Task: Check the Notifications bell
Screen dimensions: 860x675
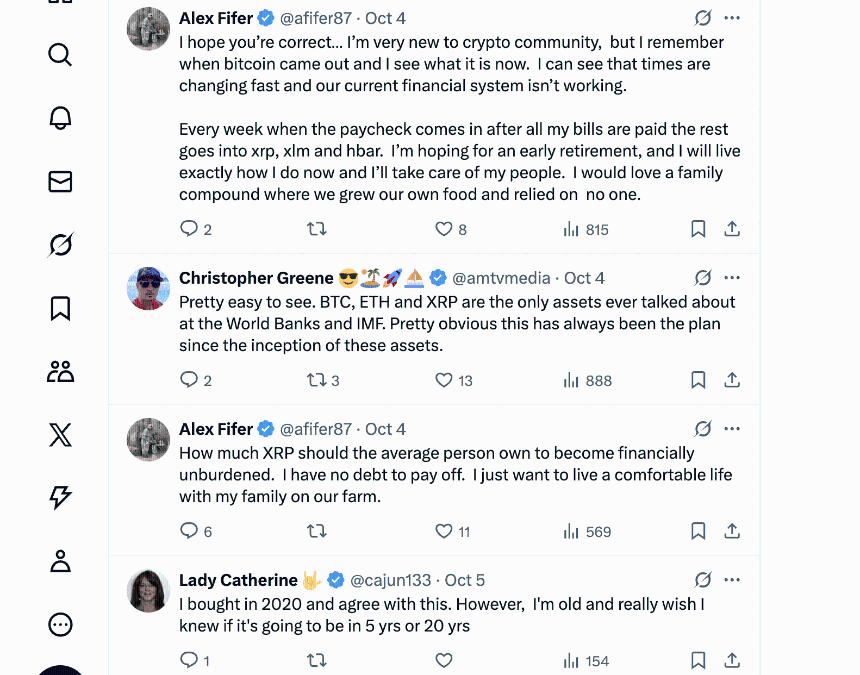Action: 59,118
